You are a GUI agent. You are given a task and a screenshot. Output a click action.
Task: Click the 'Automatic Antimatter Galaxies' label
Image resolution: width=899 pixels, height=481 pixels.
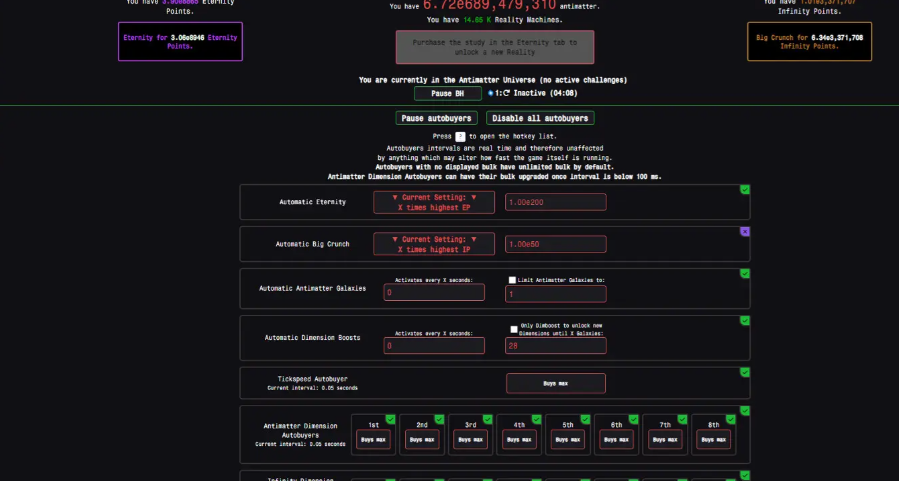[x=312, y=288]
